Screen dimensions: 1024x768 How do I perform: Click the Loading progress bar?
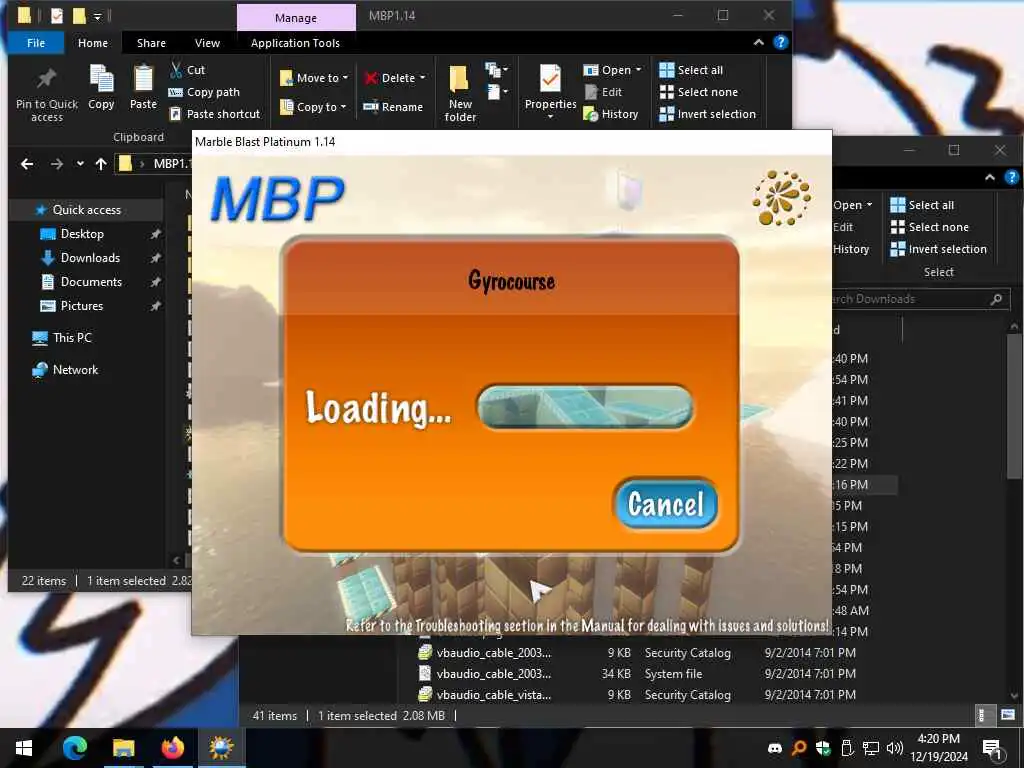click(584, 407)
